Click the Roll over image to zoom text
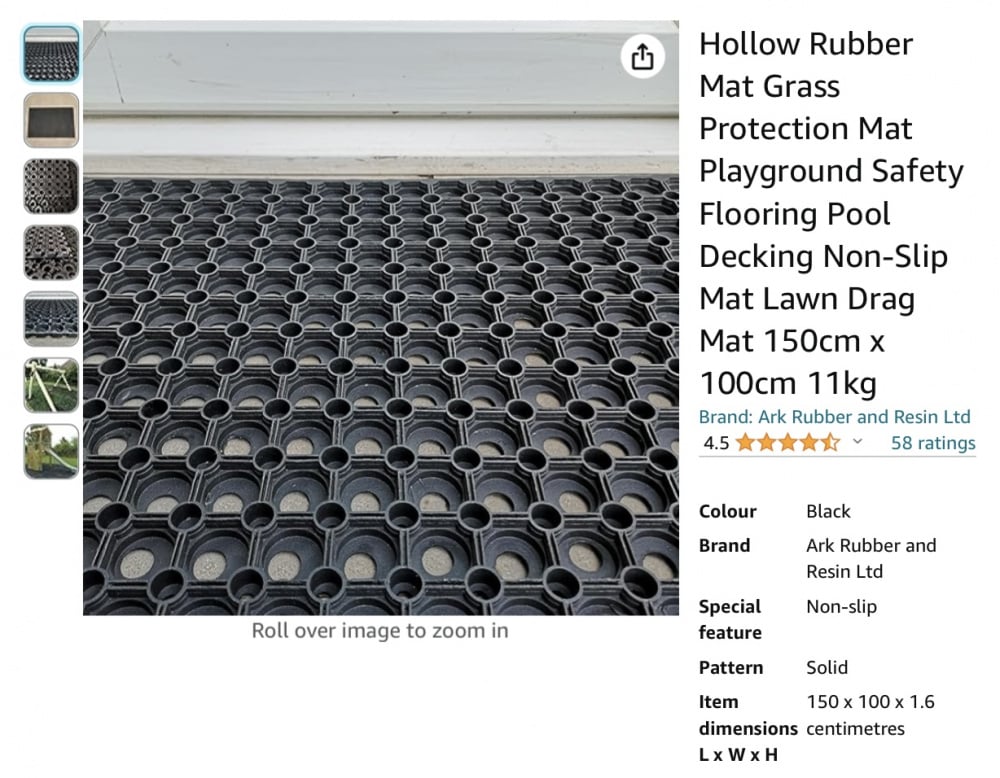The width and height of the screenshot is (1000, 778). click(380, 631)
